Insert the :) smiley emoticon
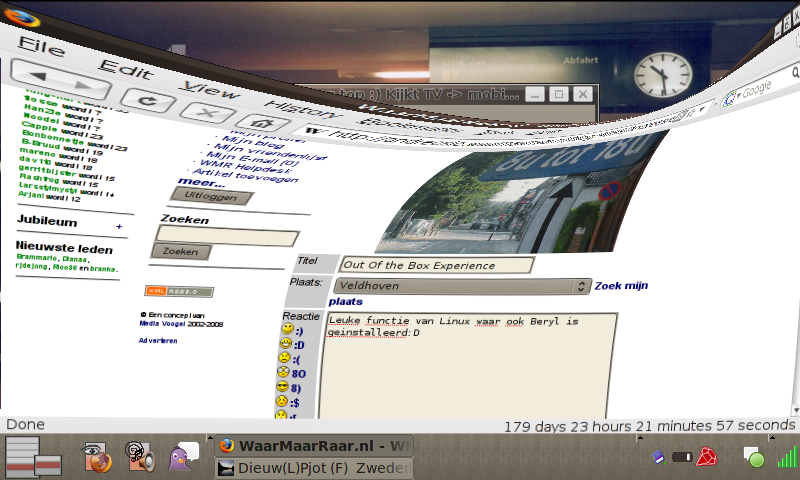The height and width of the screenshot is (480, 800). [287, 329]
